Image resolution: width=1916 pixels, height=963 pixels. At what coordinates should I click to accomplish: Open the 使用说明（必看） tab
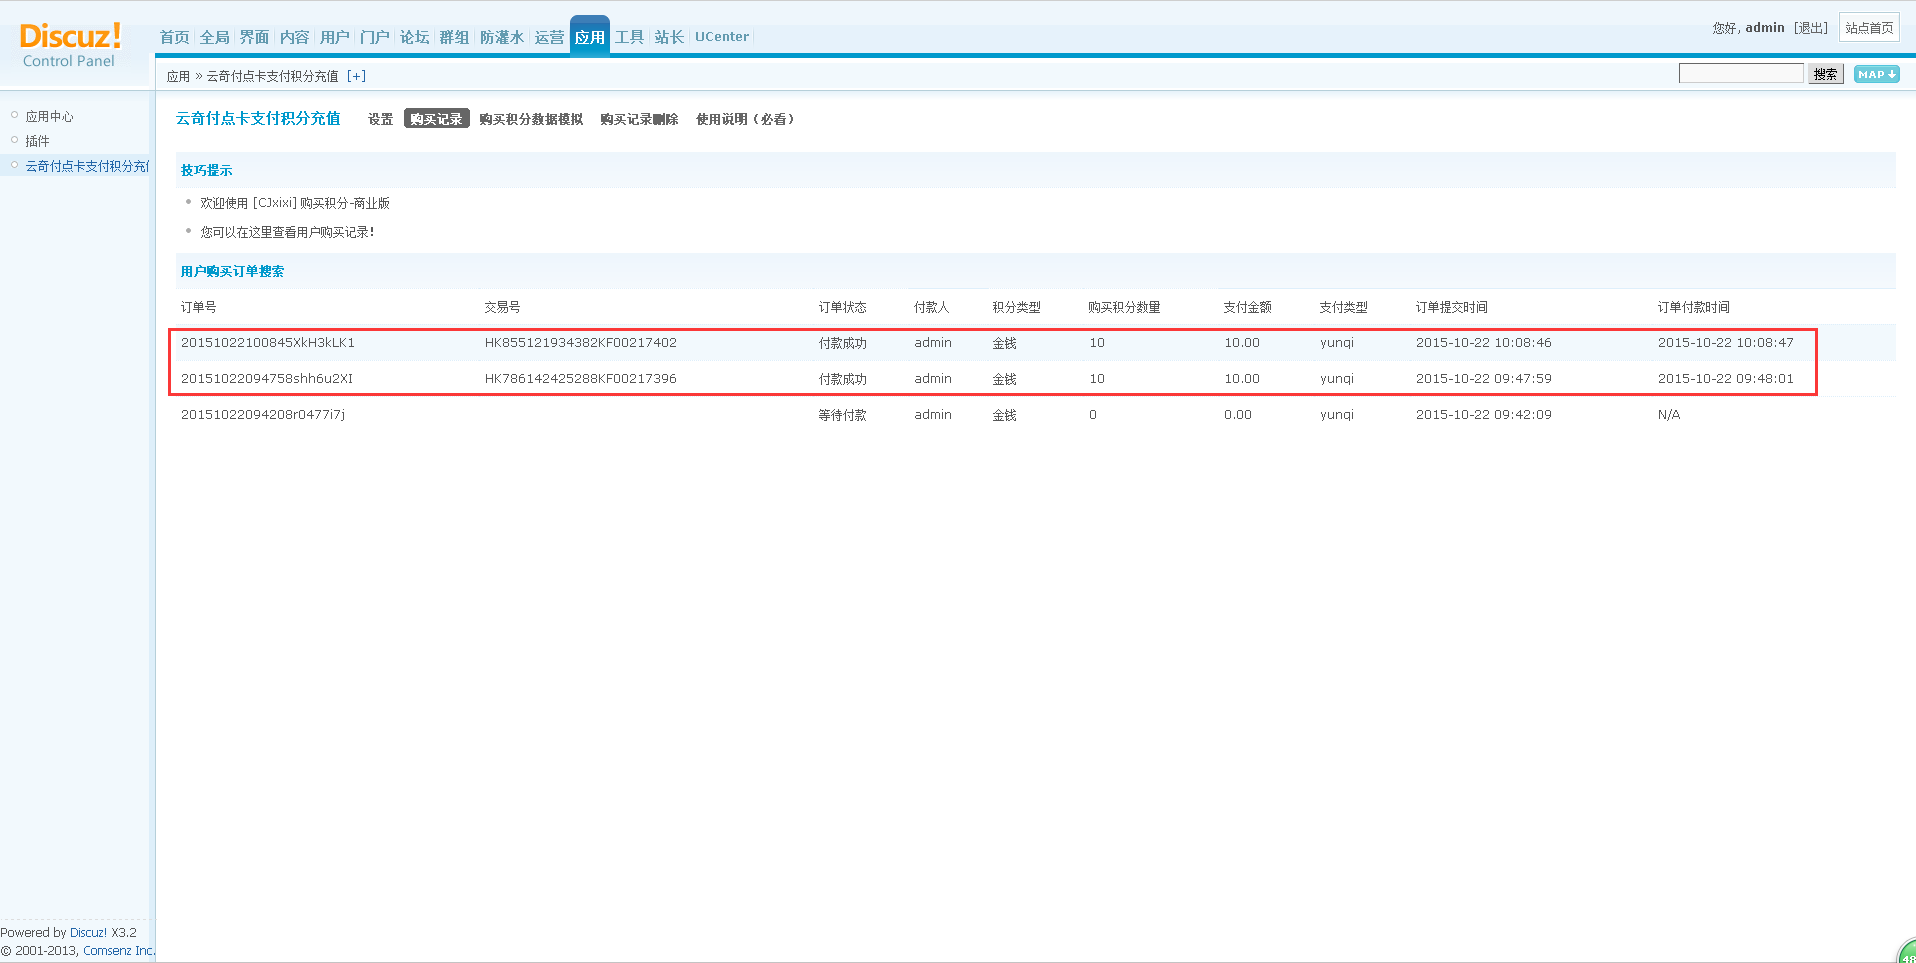[x=745, y=119]
